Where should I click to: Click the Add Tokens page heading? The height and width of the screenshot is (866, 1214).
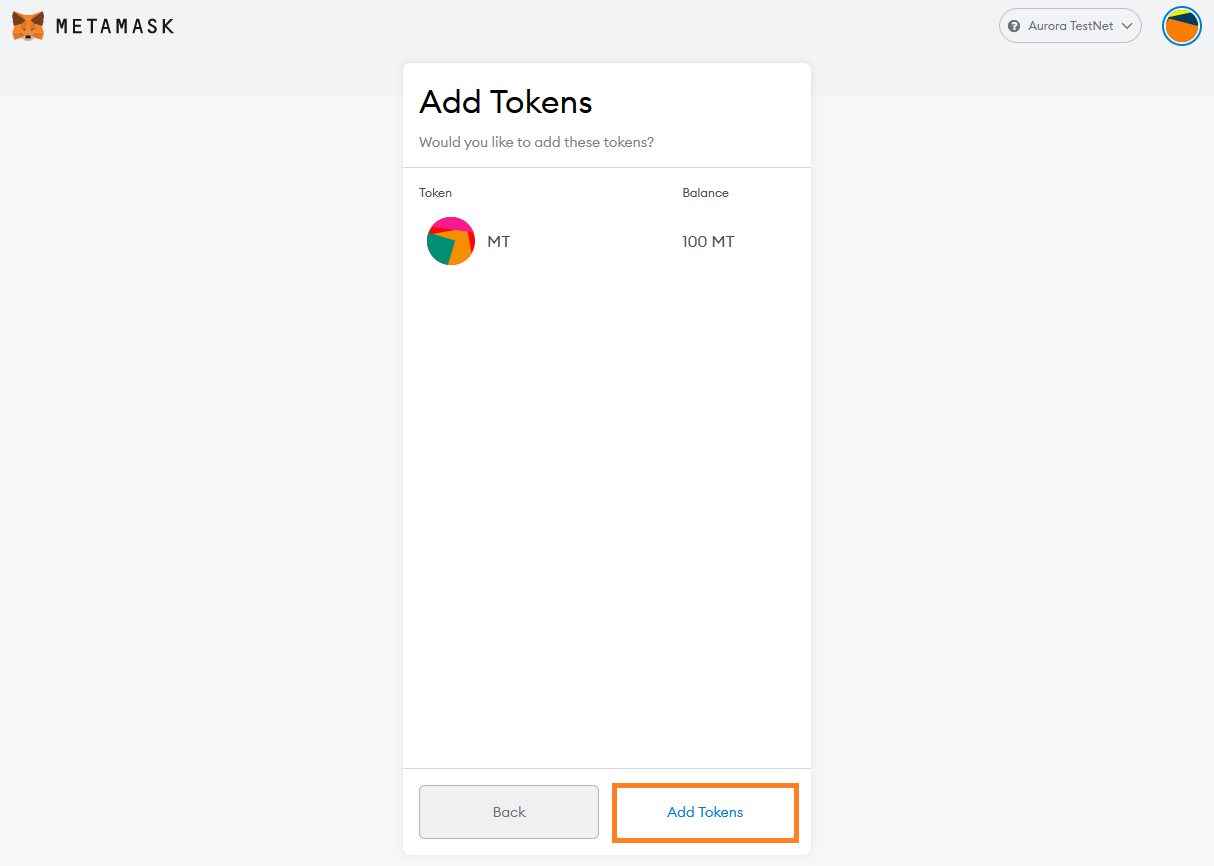(506, 102)
